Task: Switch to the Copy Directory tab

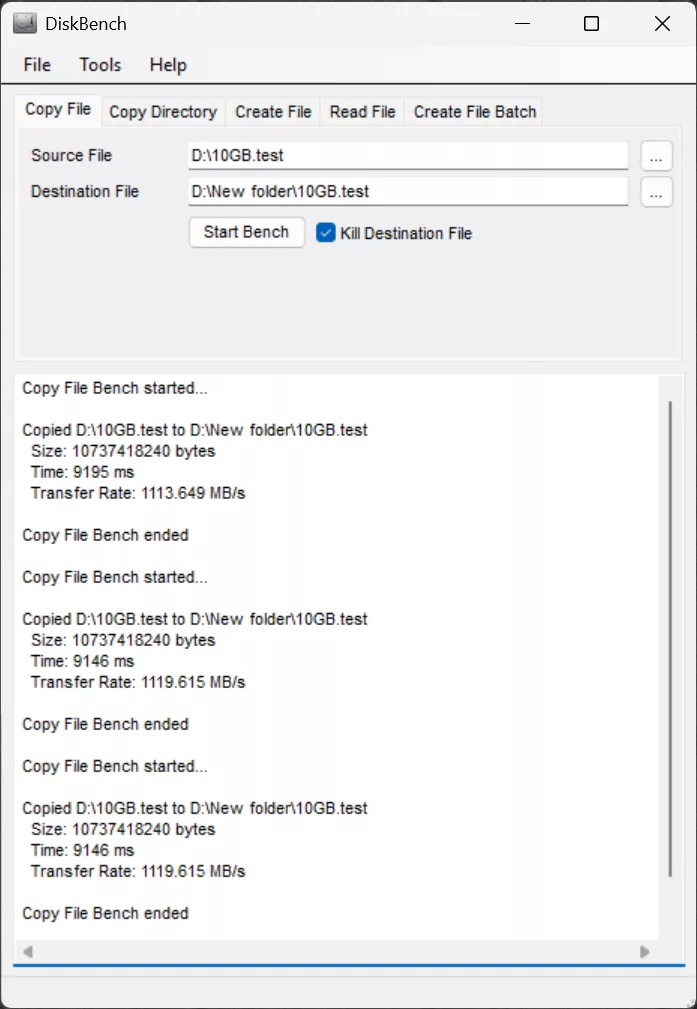Action: [x=163, y=112]
